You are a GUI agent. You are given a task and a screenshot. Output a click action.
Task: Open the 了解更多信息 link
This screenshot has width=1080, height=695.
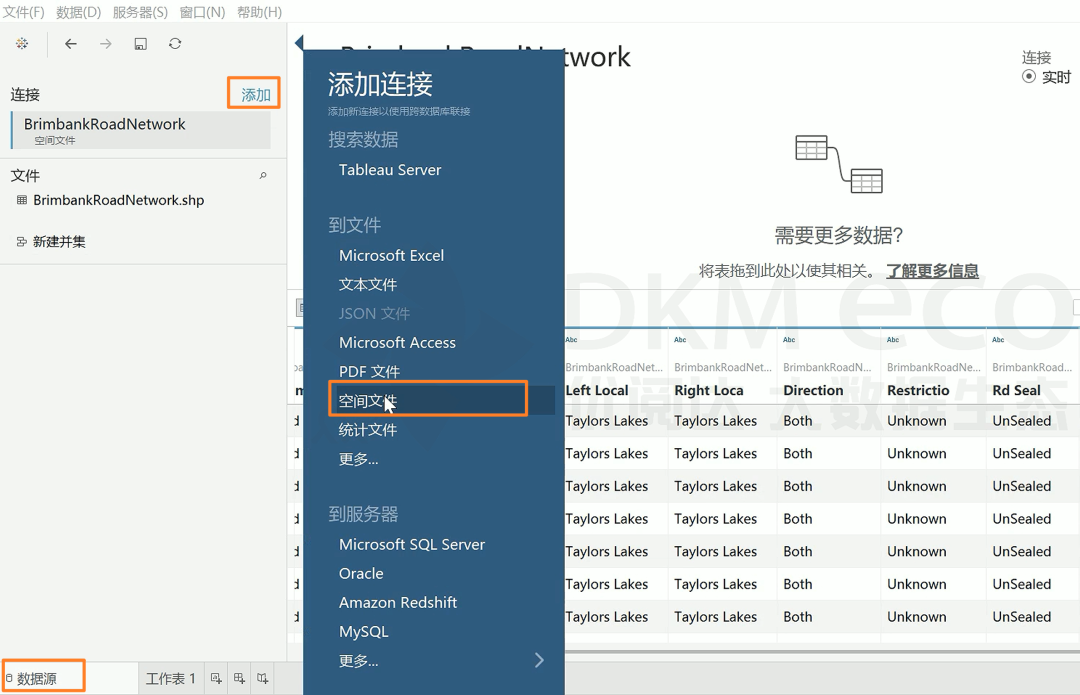coord(932,271)
